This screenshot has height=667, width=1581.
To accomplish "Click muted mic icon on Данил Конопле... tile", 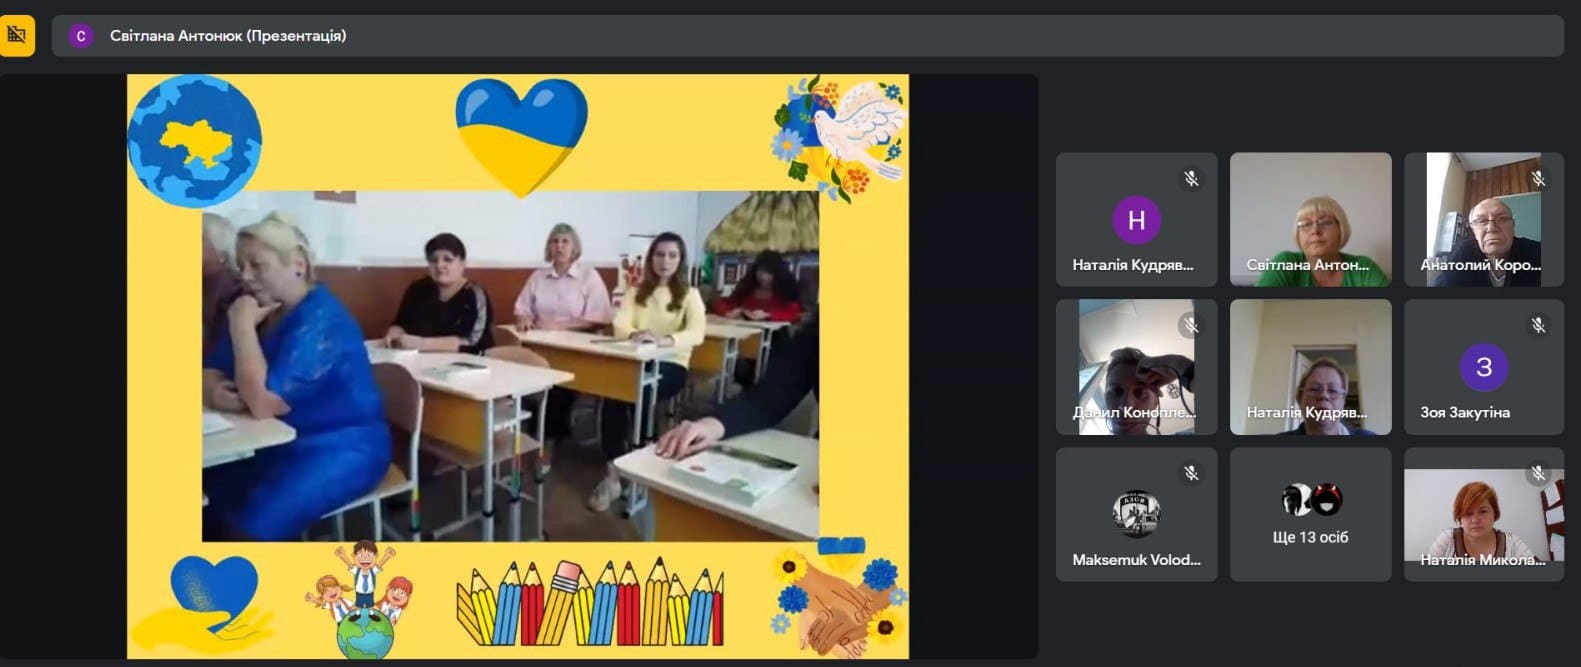I will coord(1191,325).
